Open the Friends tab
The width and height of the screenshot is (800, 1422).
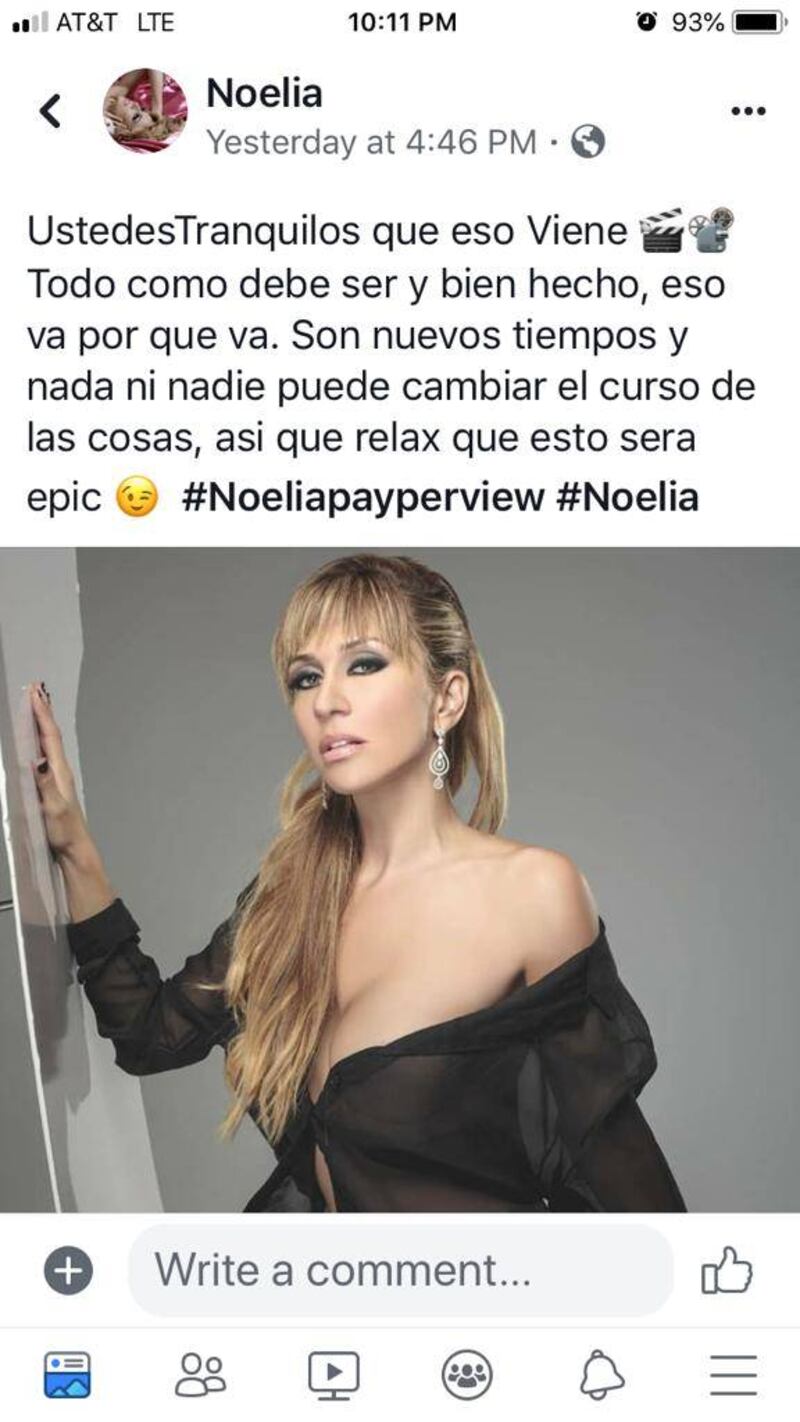(200, 1375)
